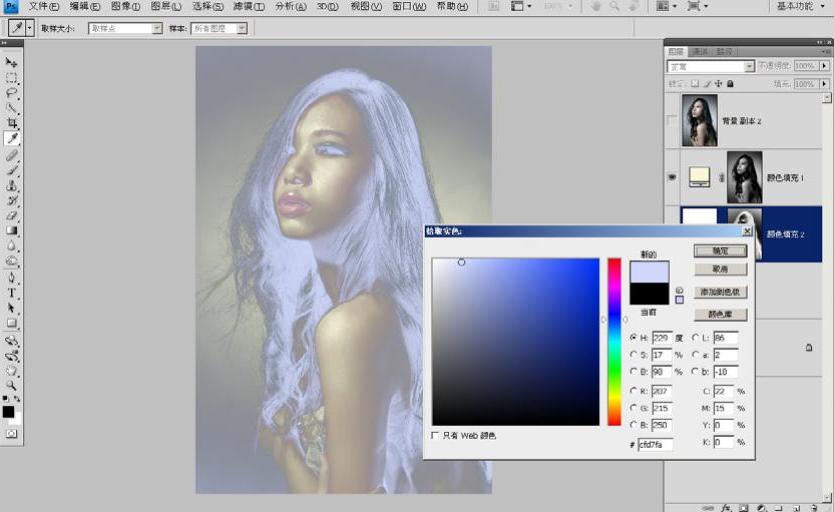This screenshot has width=834, height=512.
Task: Hide the 颜色填充 1 layer via eye icon
Action: [x=672, y=177]
